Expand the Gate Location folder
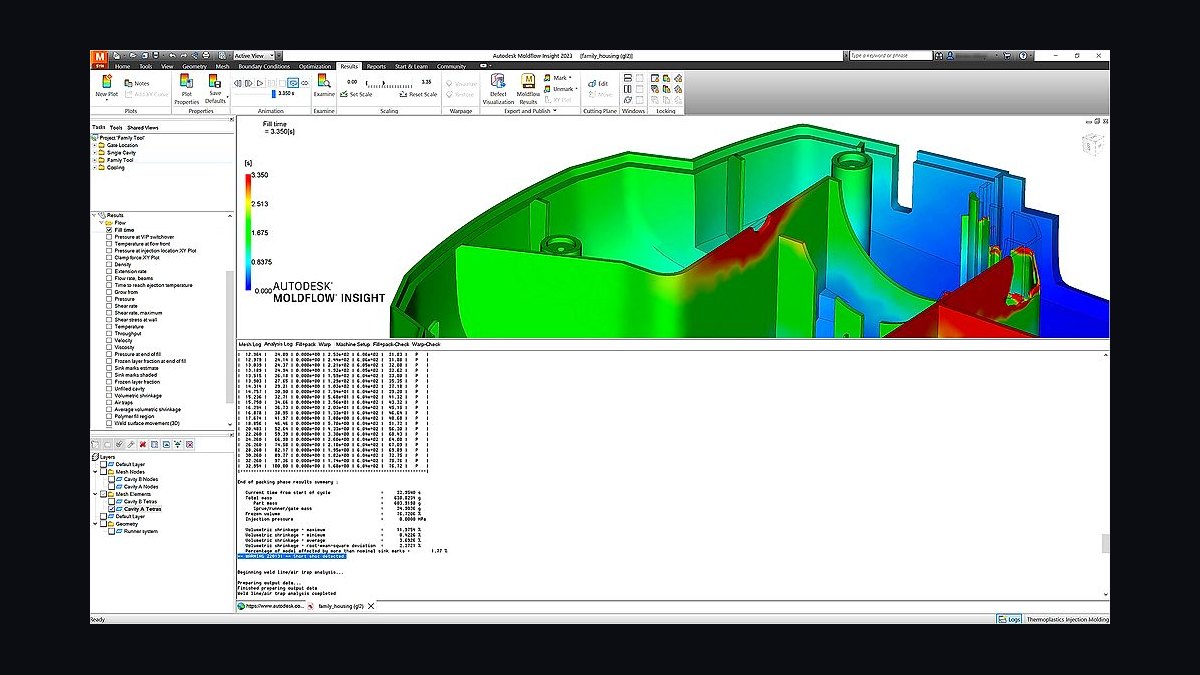This screenshot has height=675, width=1200. pyautogui.click(x=95, y=145)
